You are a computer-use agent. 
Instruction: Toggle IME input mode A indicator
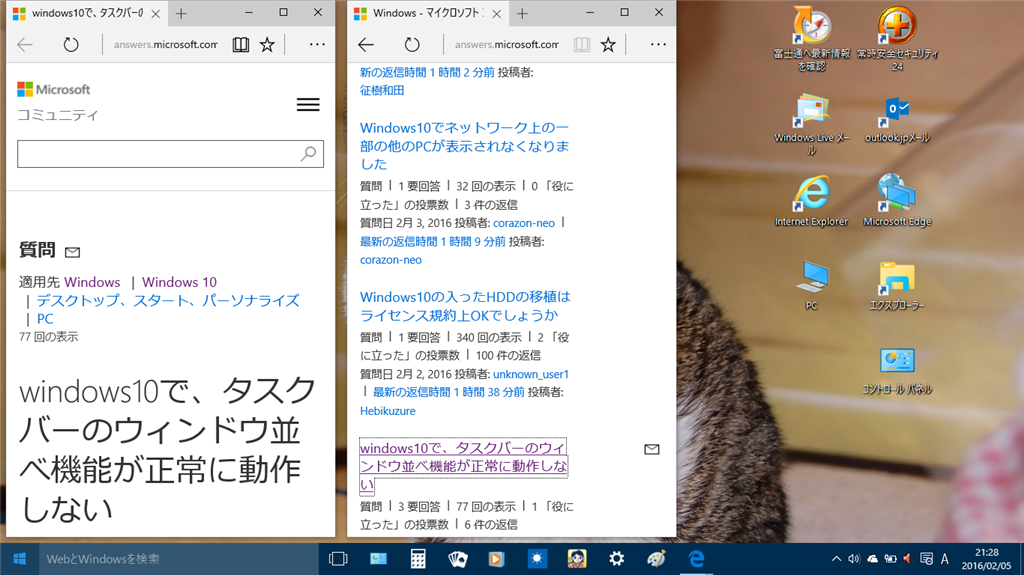click(x=944, y=559)
